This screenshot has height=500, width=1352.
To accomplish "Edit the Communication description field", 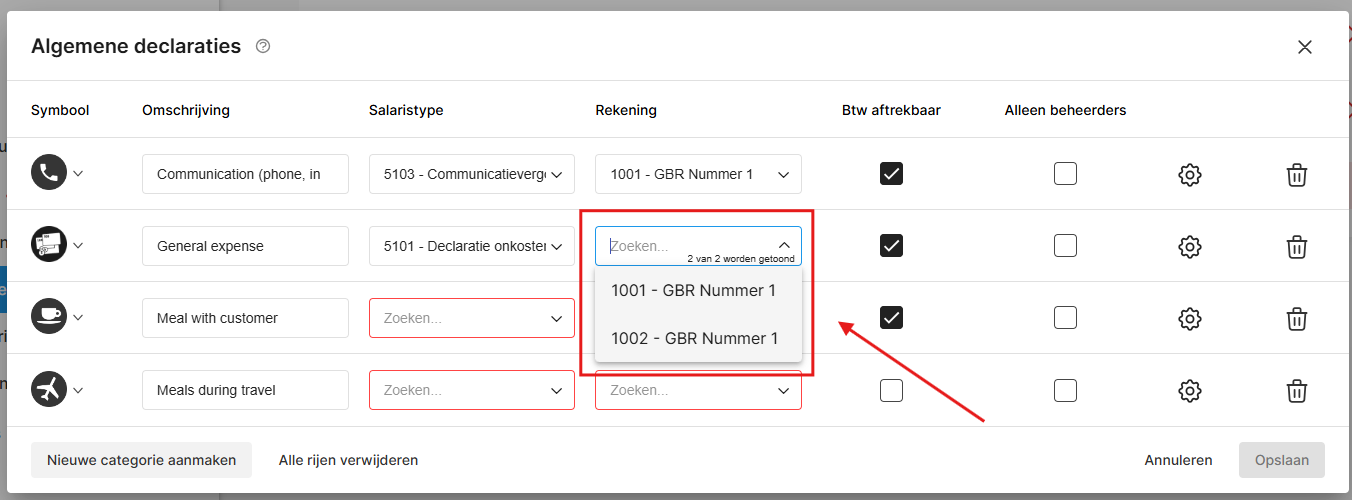I will point(245,174).
